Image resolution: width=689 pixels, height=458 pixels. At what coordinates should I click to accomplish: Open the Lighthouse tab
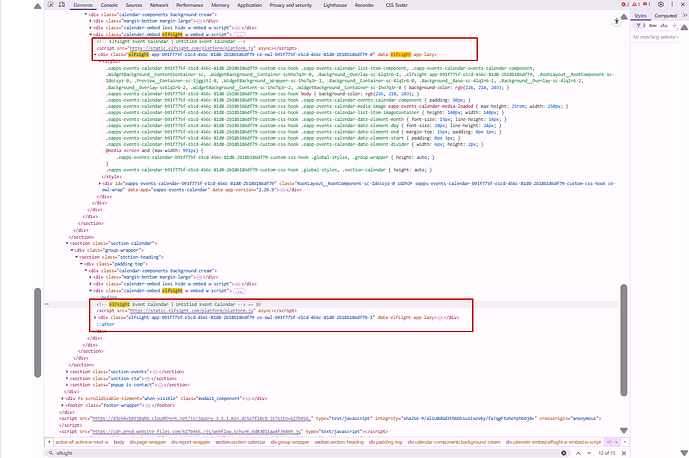[x=335, y=5]
